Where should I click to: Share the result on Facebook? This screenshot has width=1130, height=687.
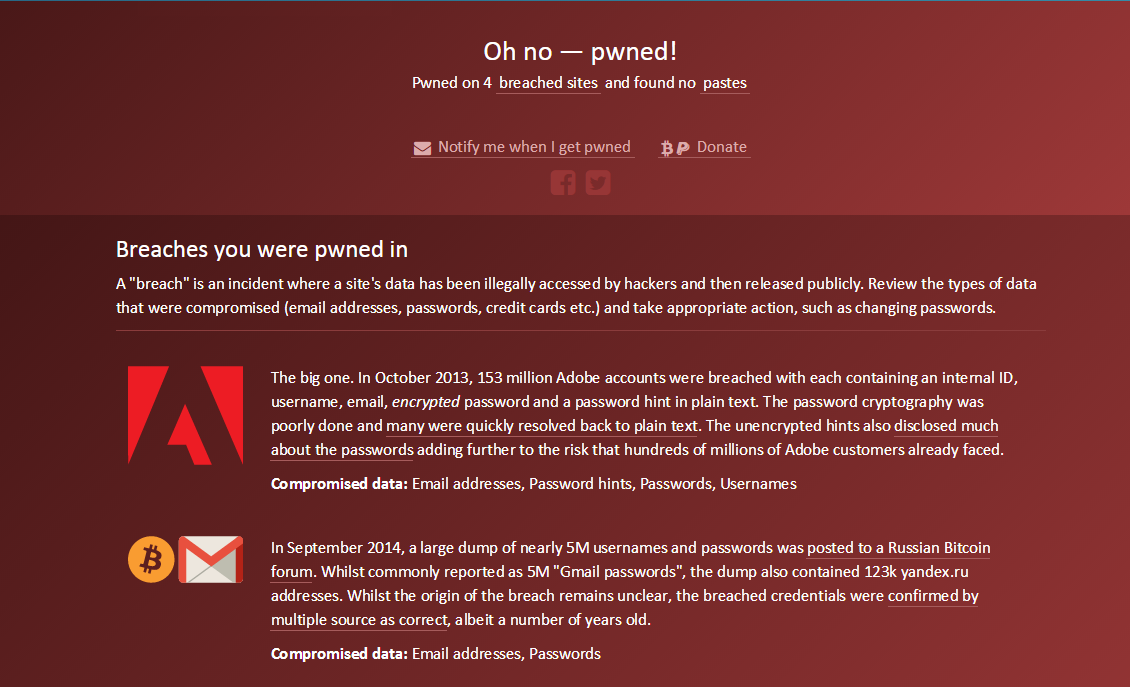(x=563, y=183)
